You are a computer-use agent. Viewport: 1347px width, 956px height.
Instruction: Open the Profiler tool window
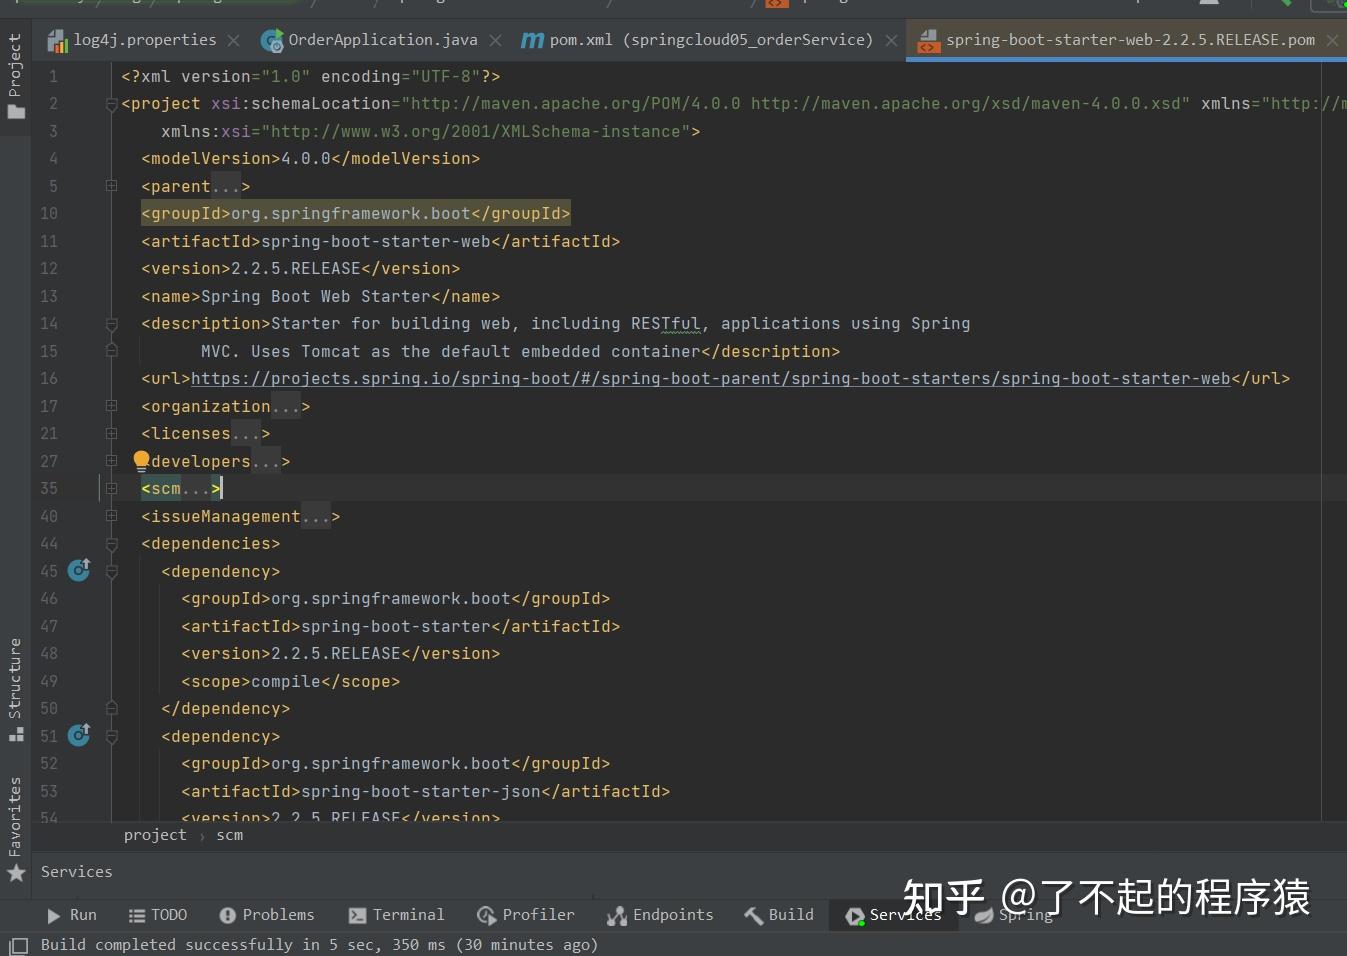point(526,914)
